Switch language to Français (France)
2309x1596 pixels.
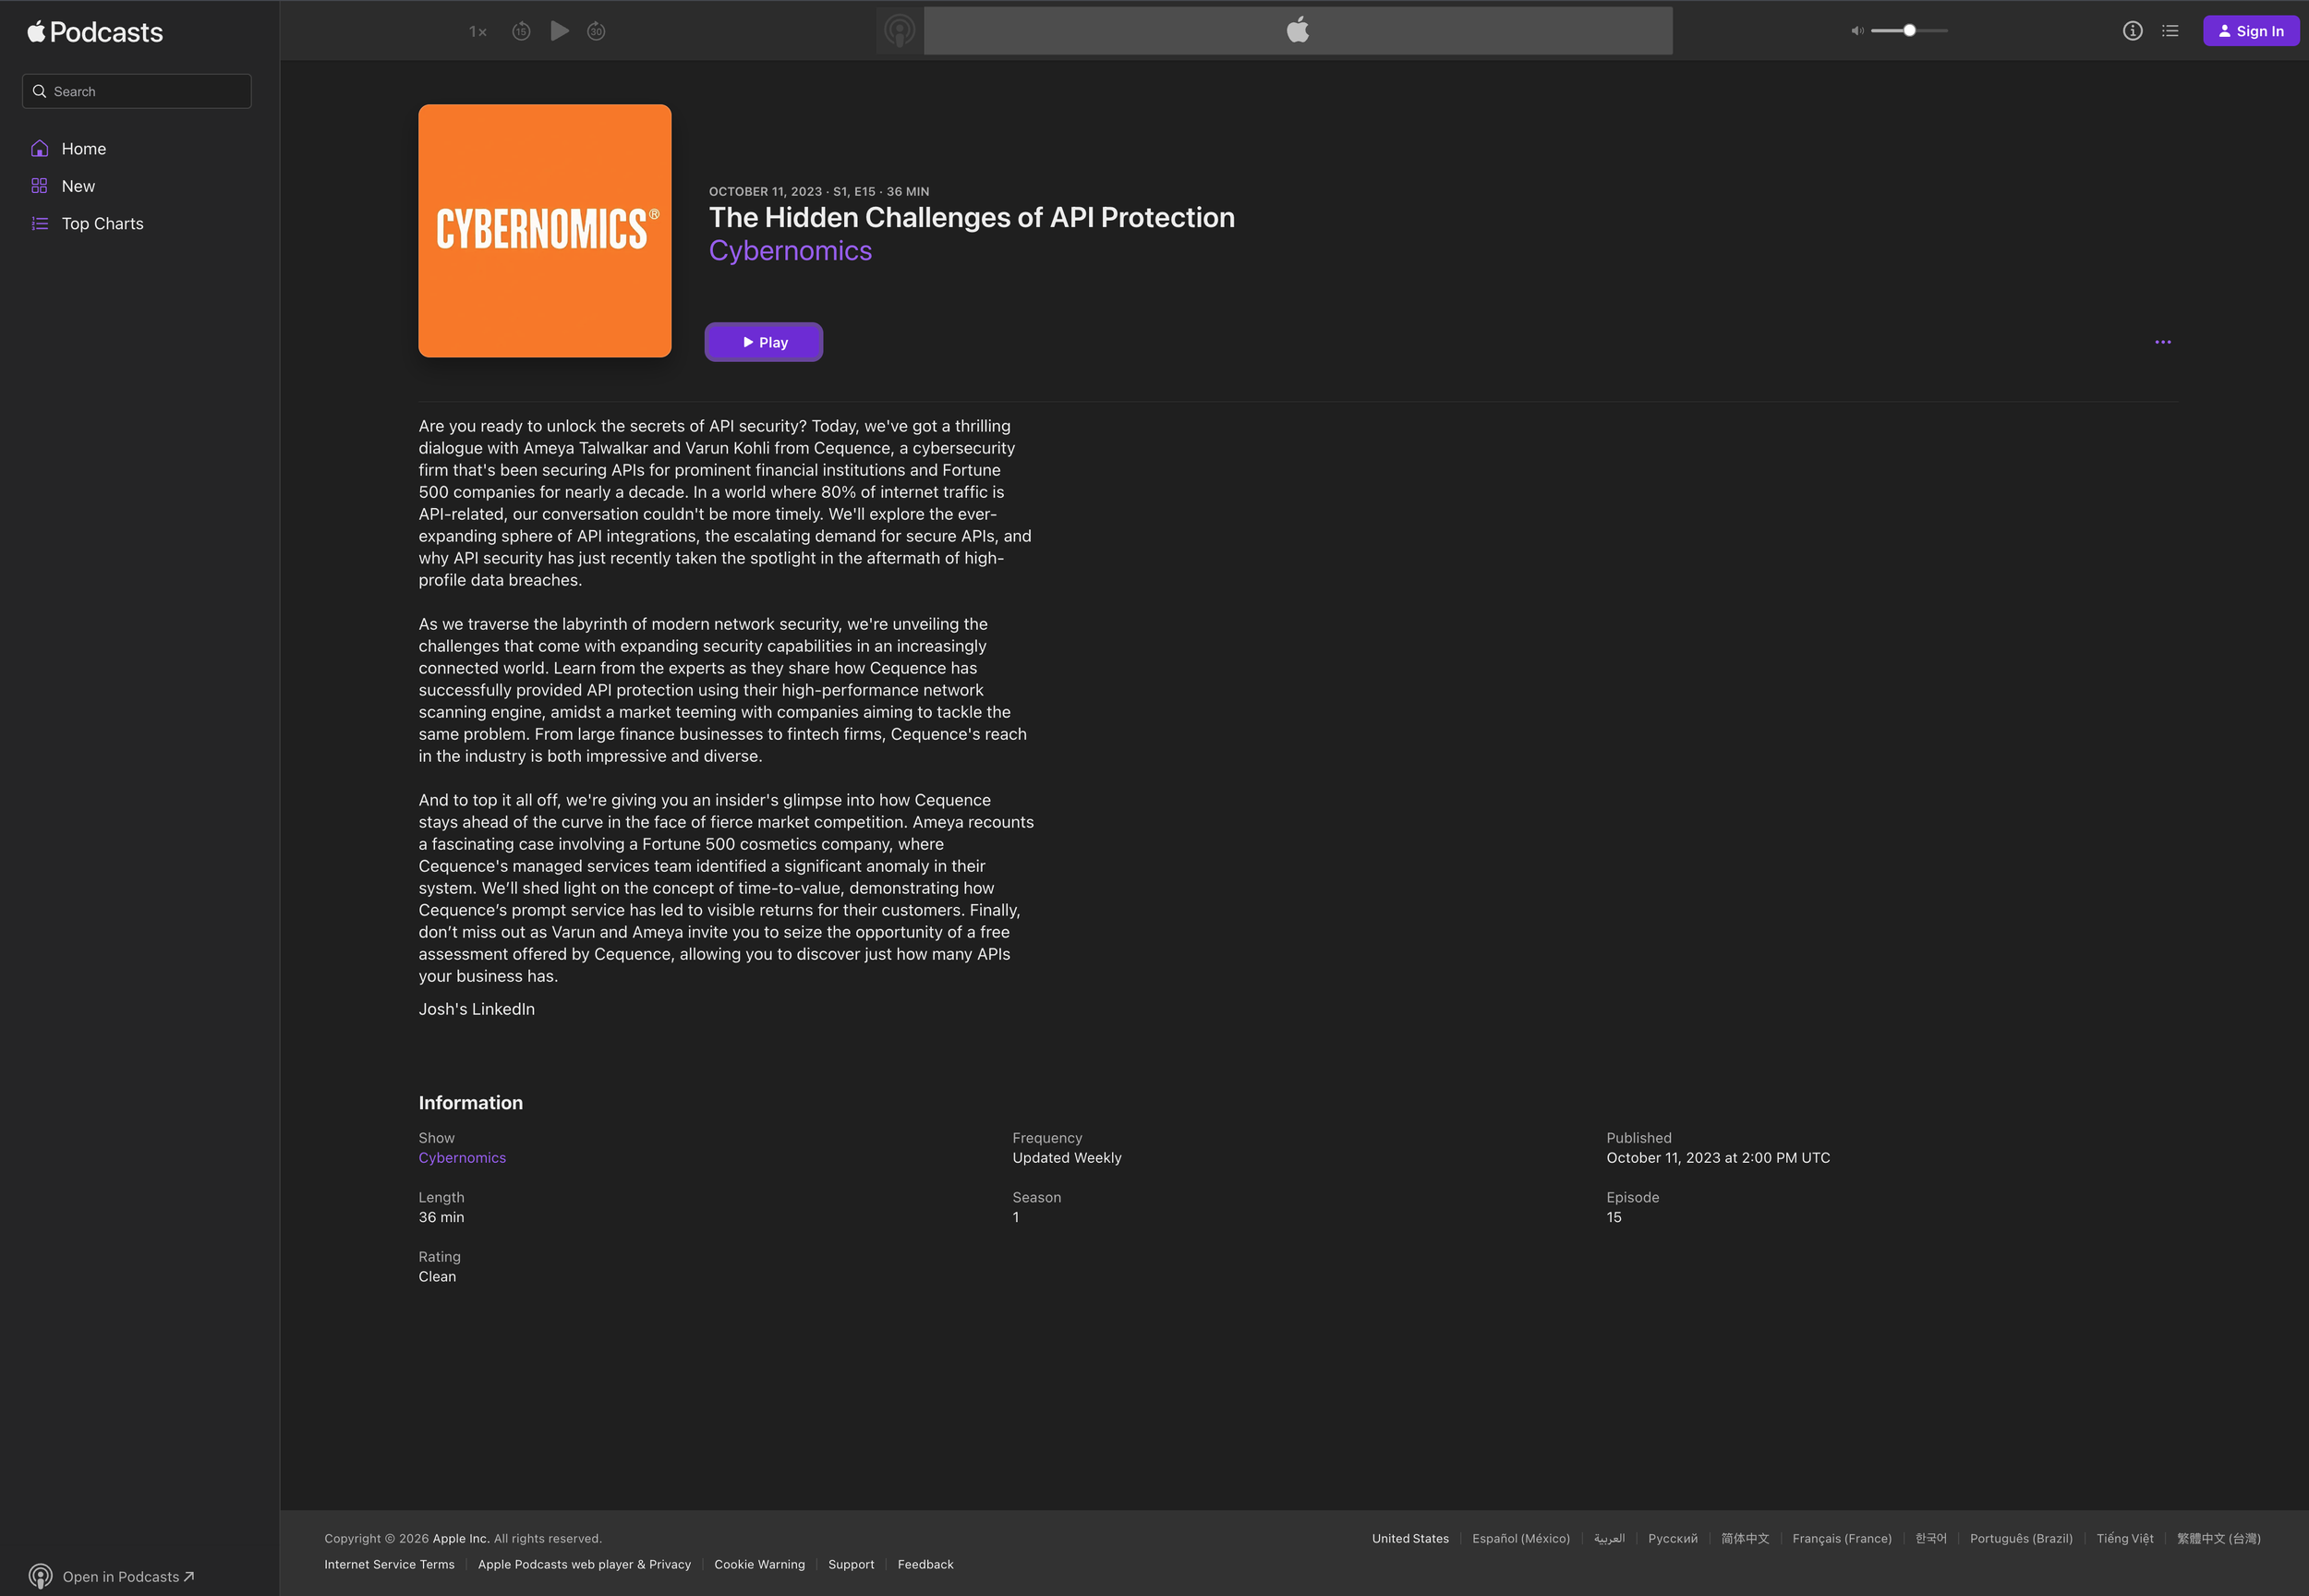click(x=1841, y=1538)
